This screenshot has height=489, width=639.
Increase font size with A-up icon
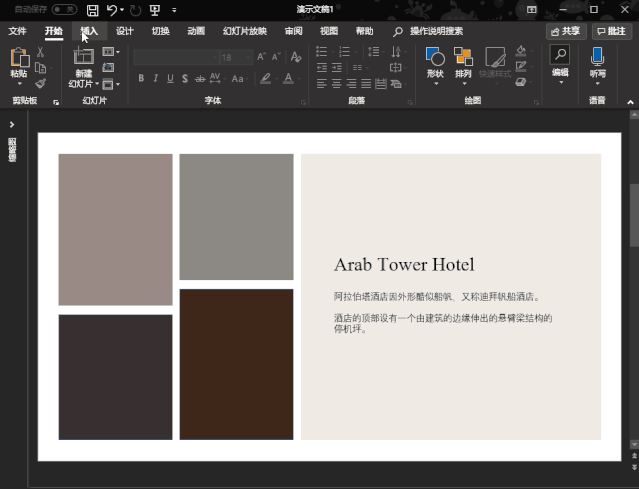coord(261,57)
